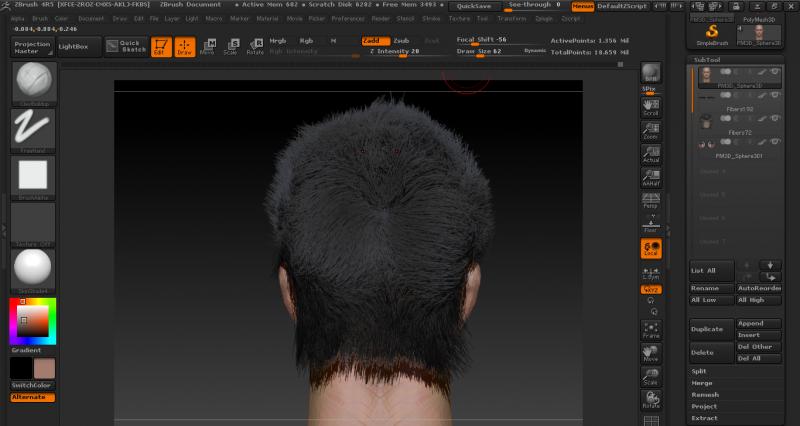Click AutoReorder button
This screenshot has height=426, width=800.
coord(759,288)
